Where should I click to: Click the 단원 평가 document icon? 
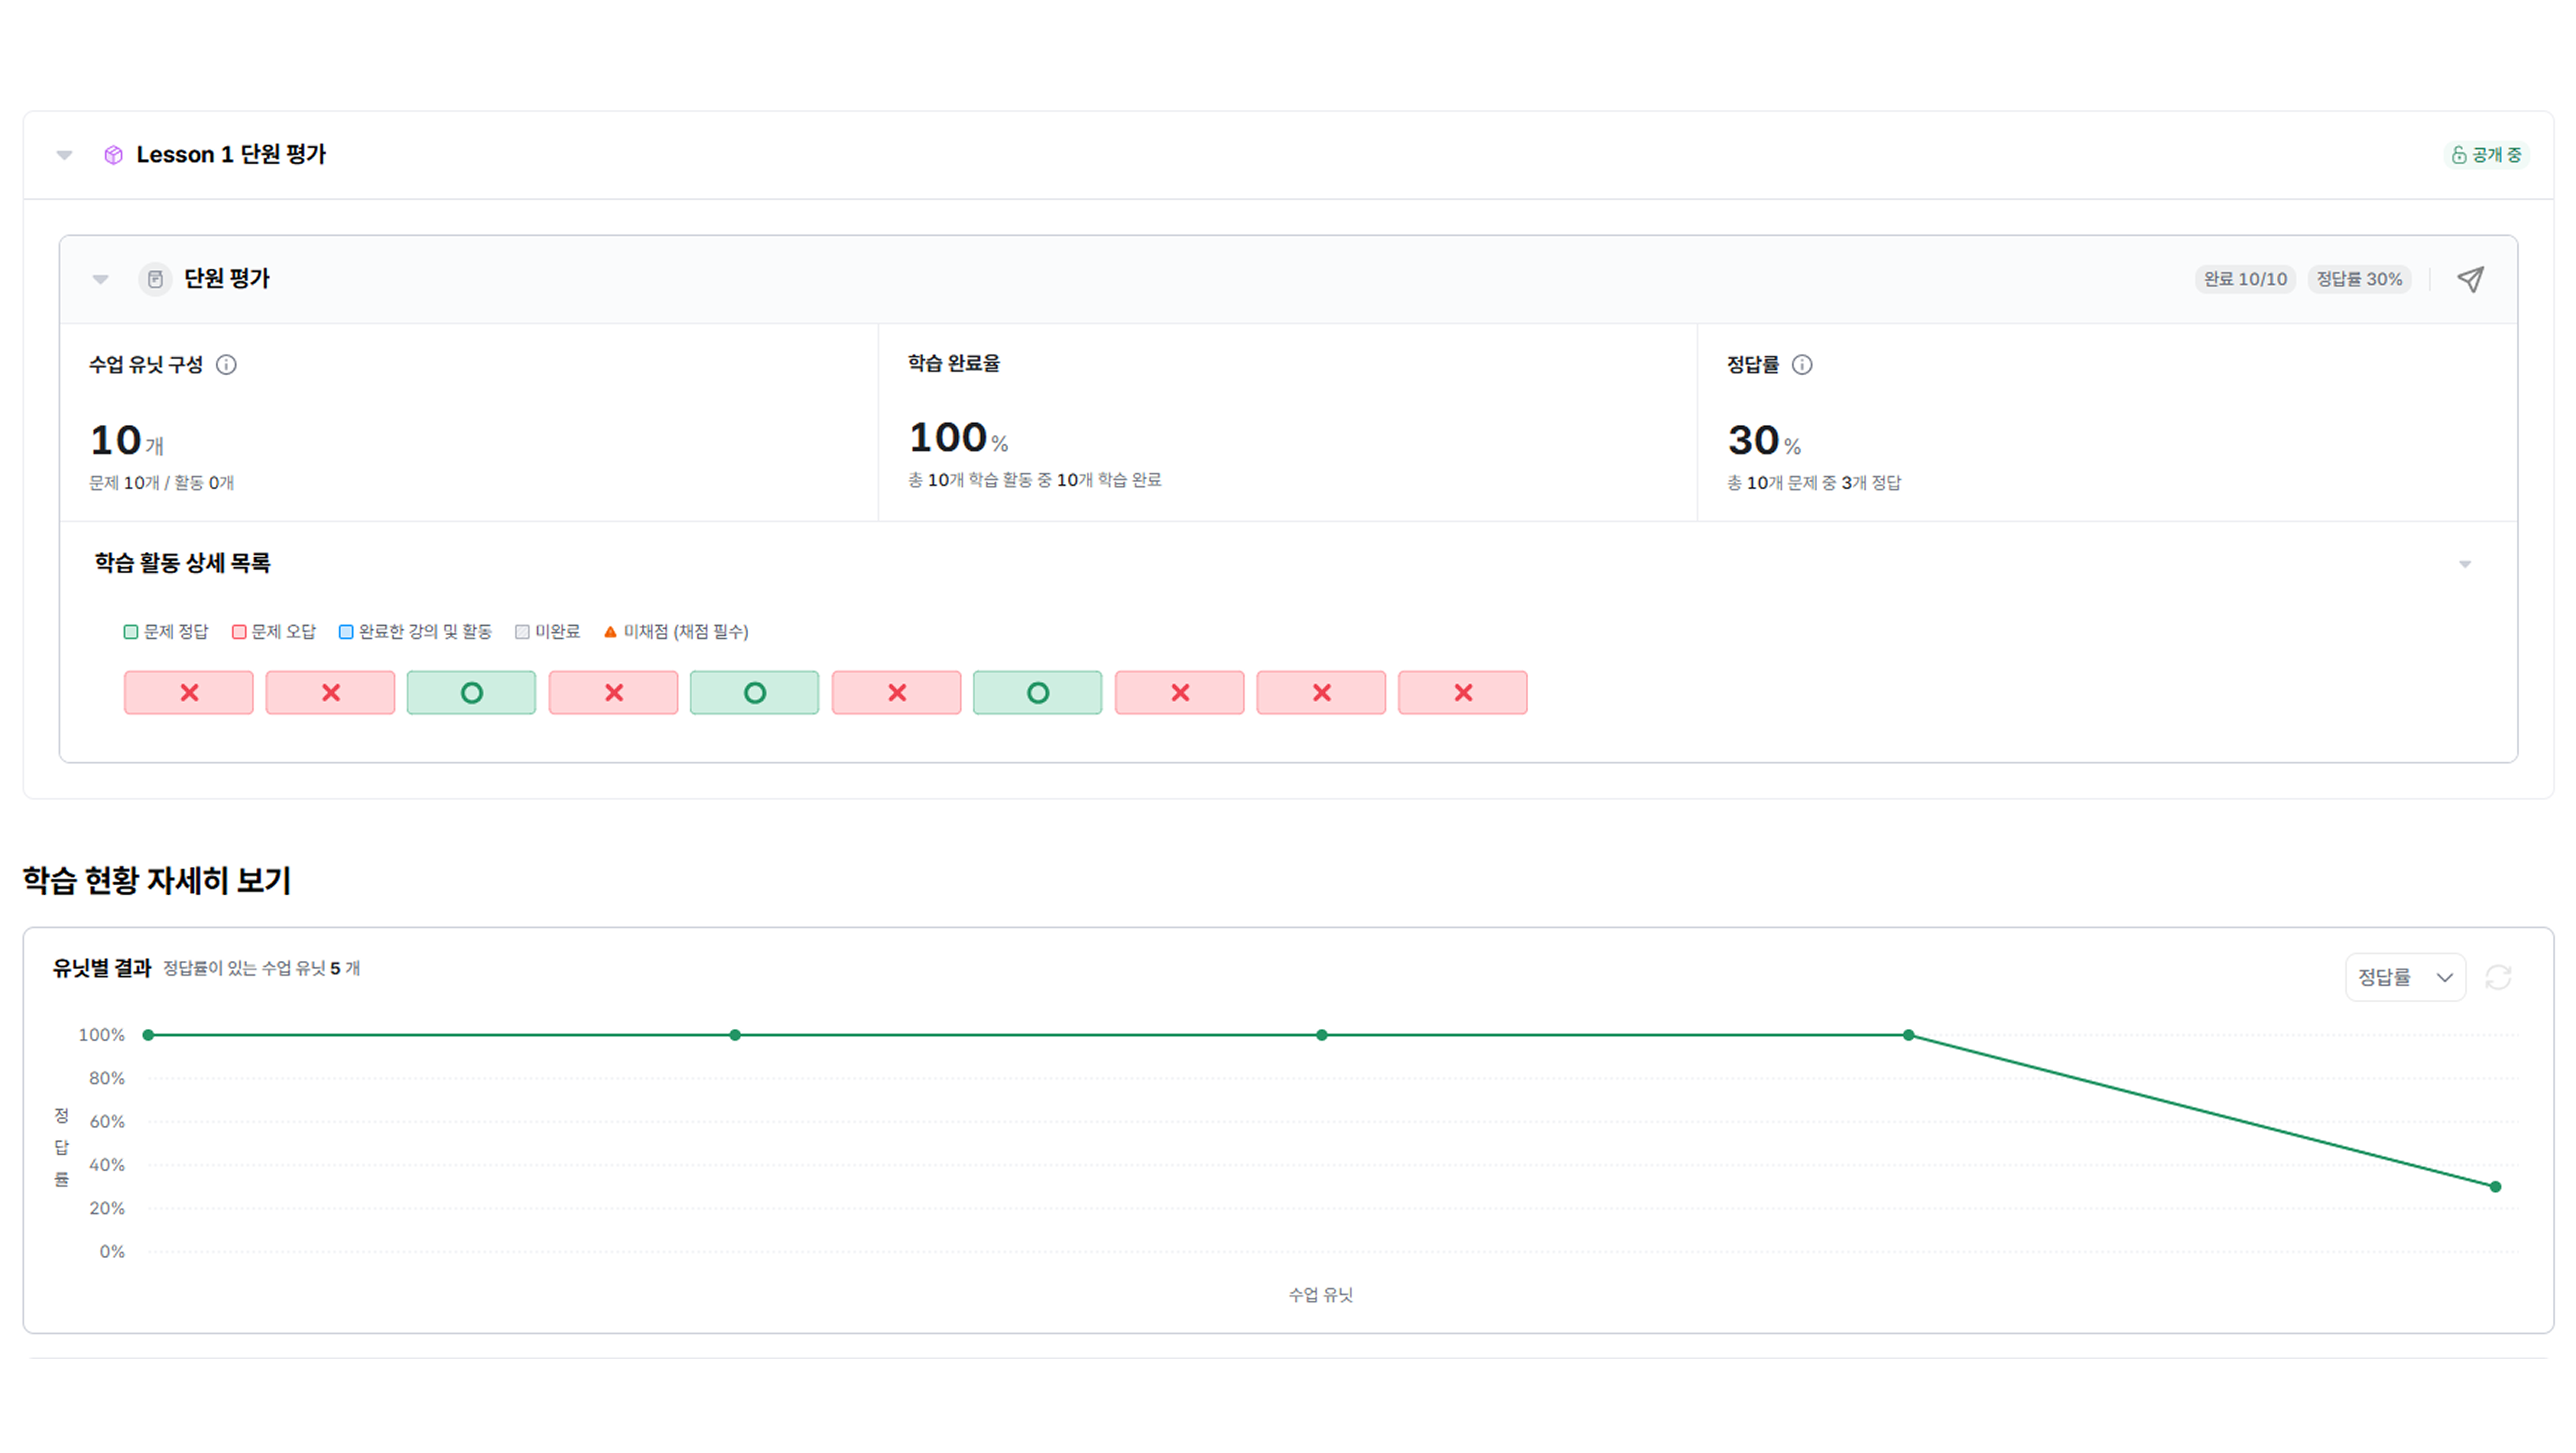(x=155, y=279)
